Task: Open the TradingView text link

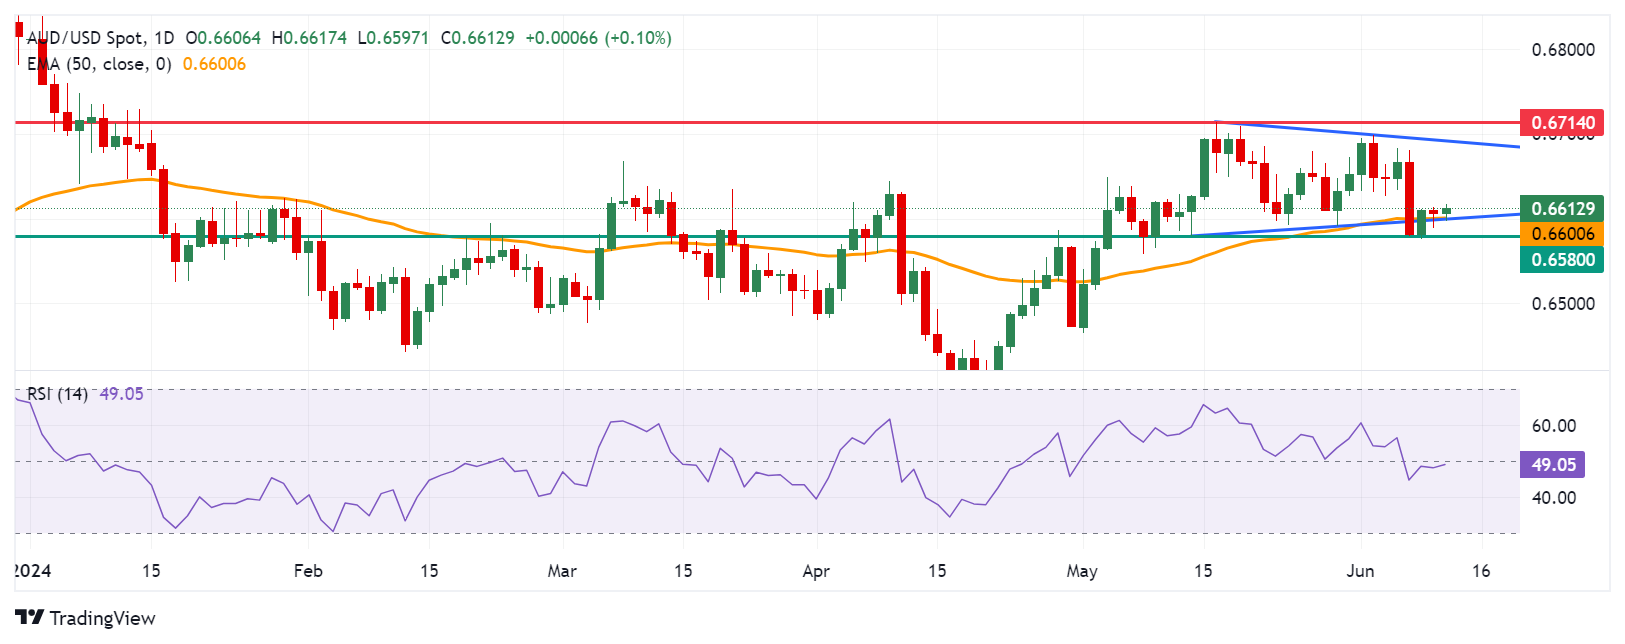Action: point(102,618)
